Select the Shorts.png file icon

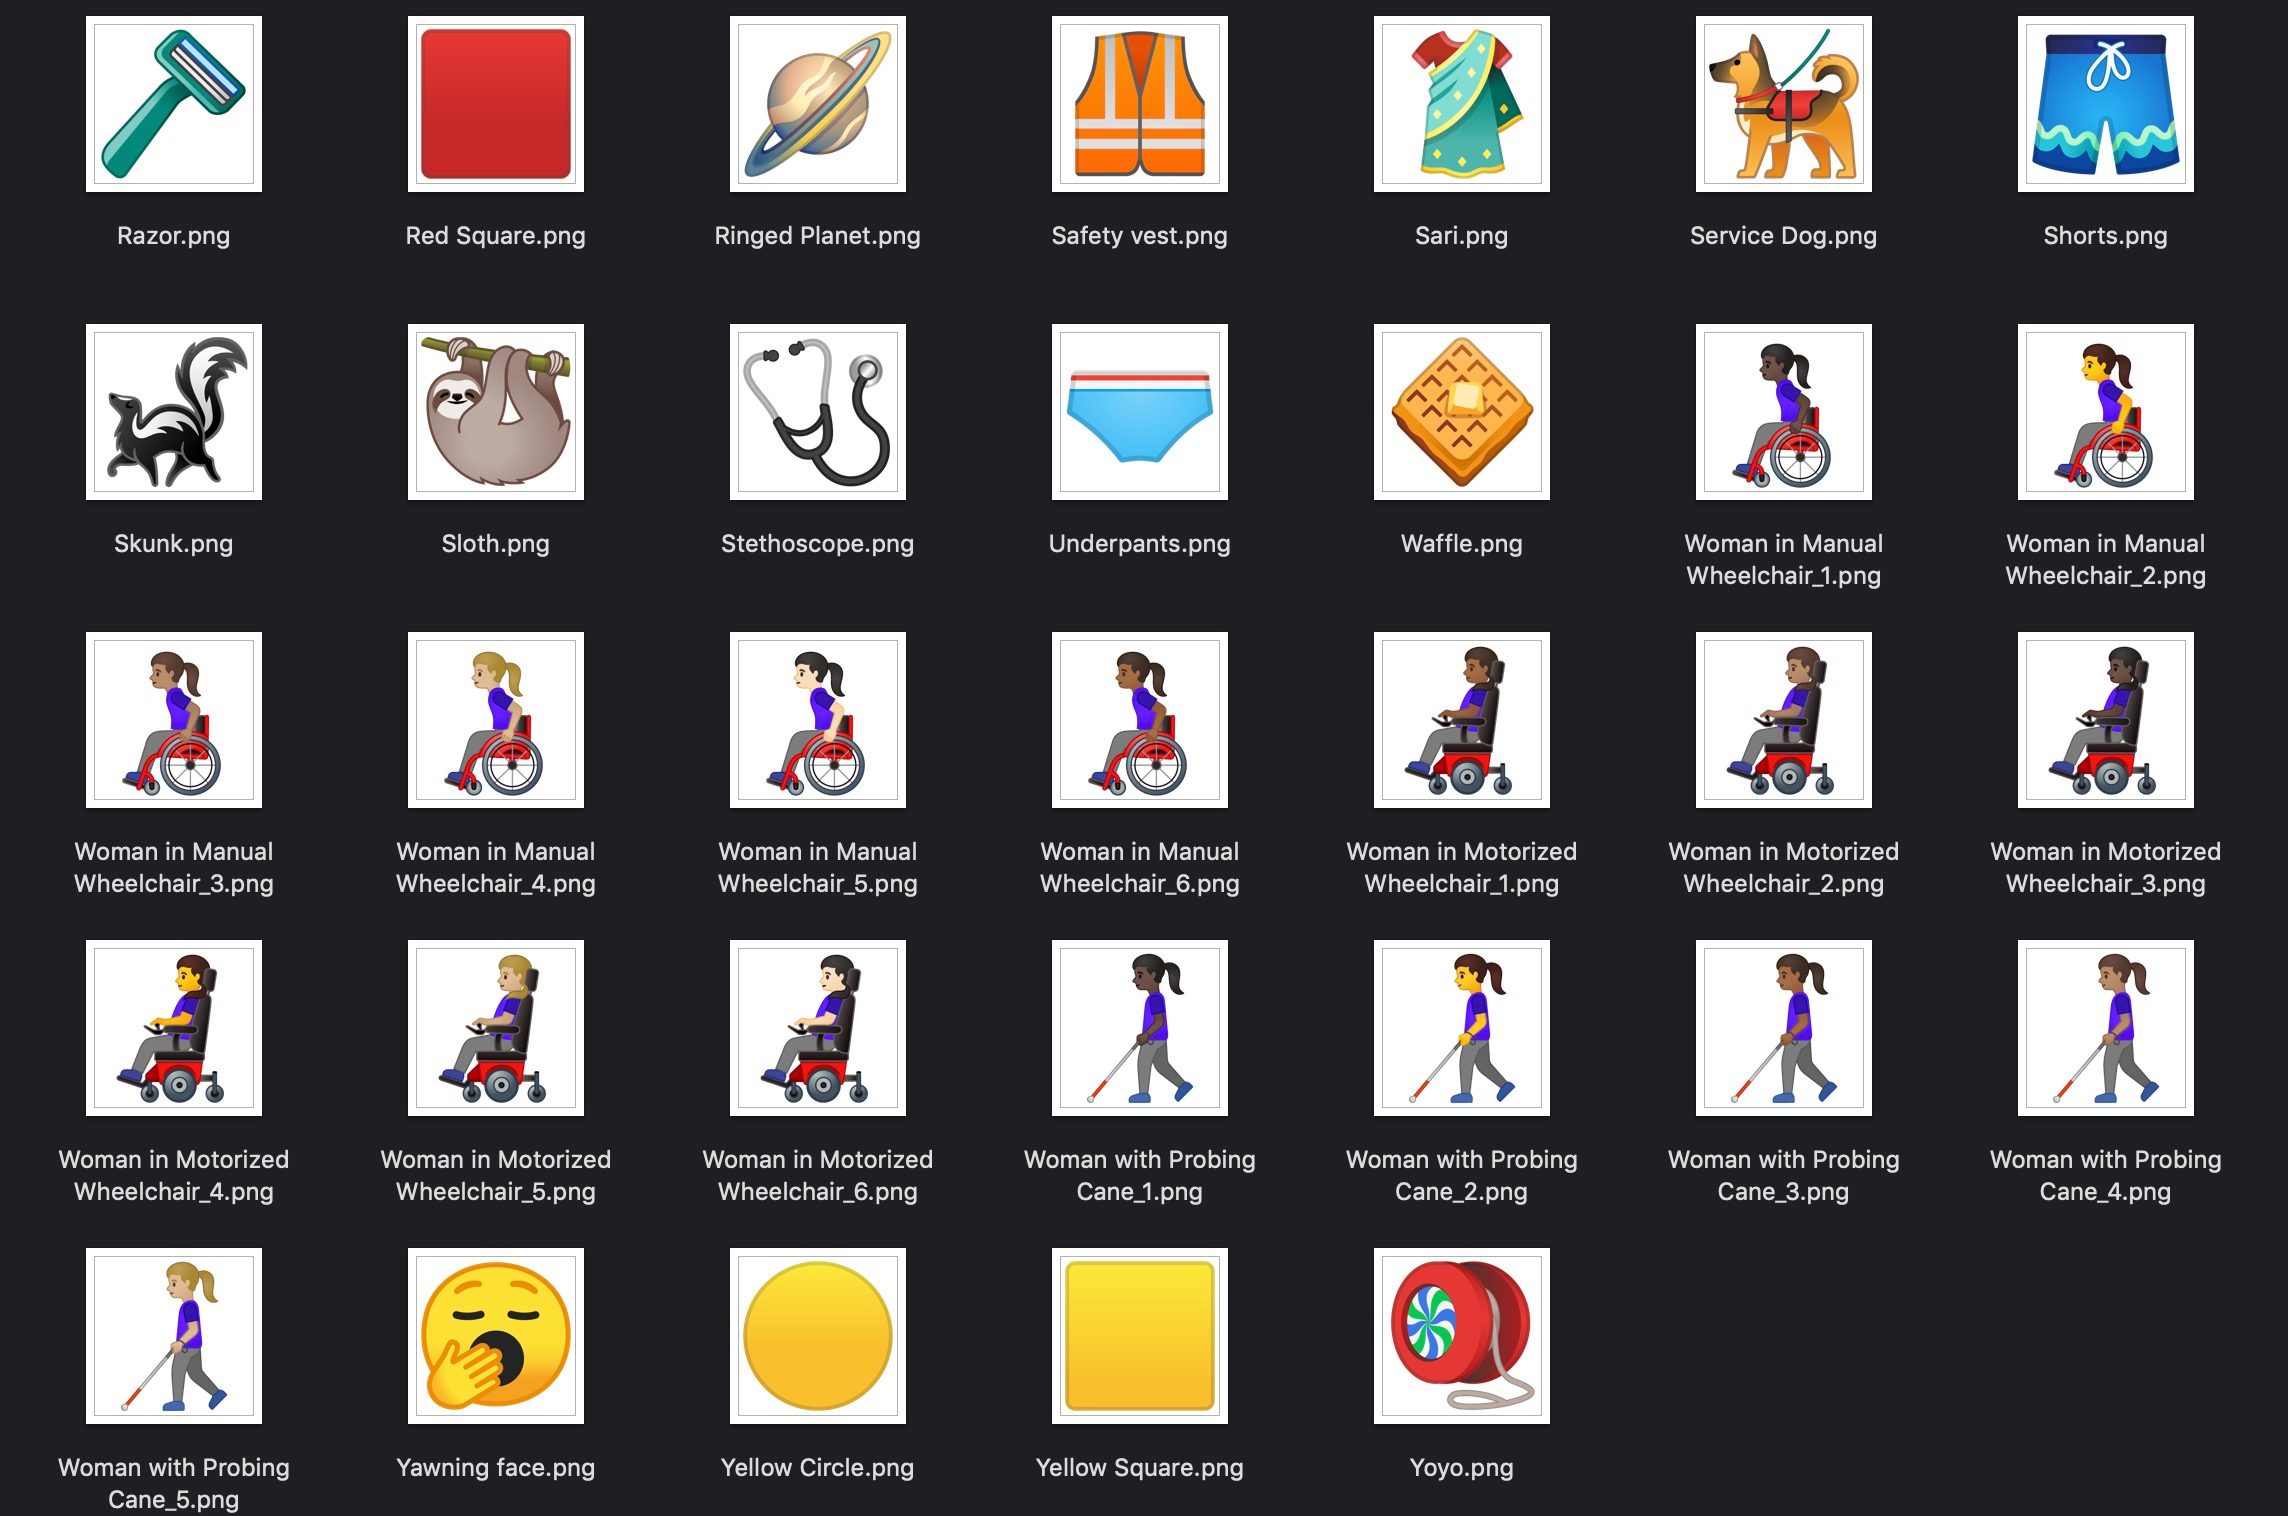(2105, 104)
